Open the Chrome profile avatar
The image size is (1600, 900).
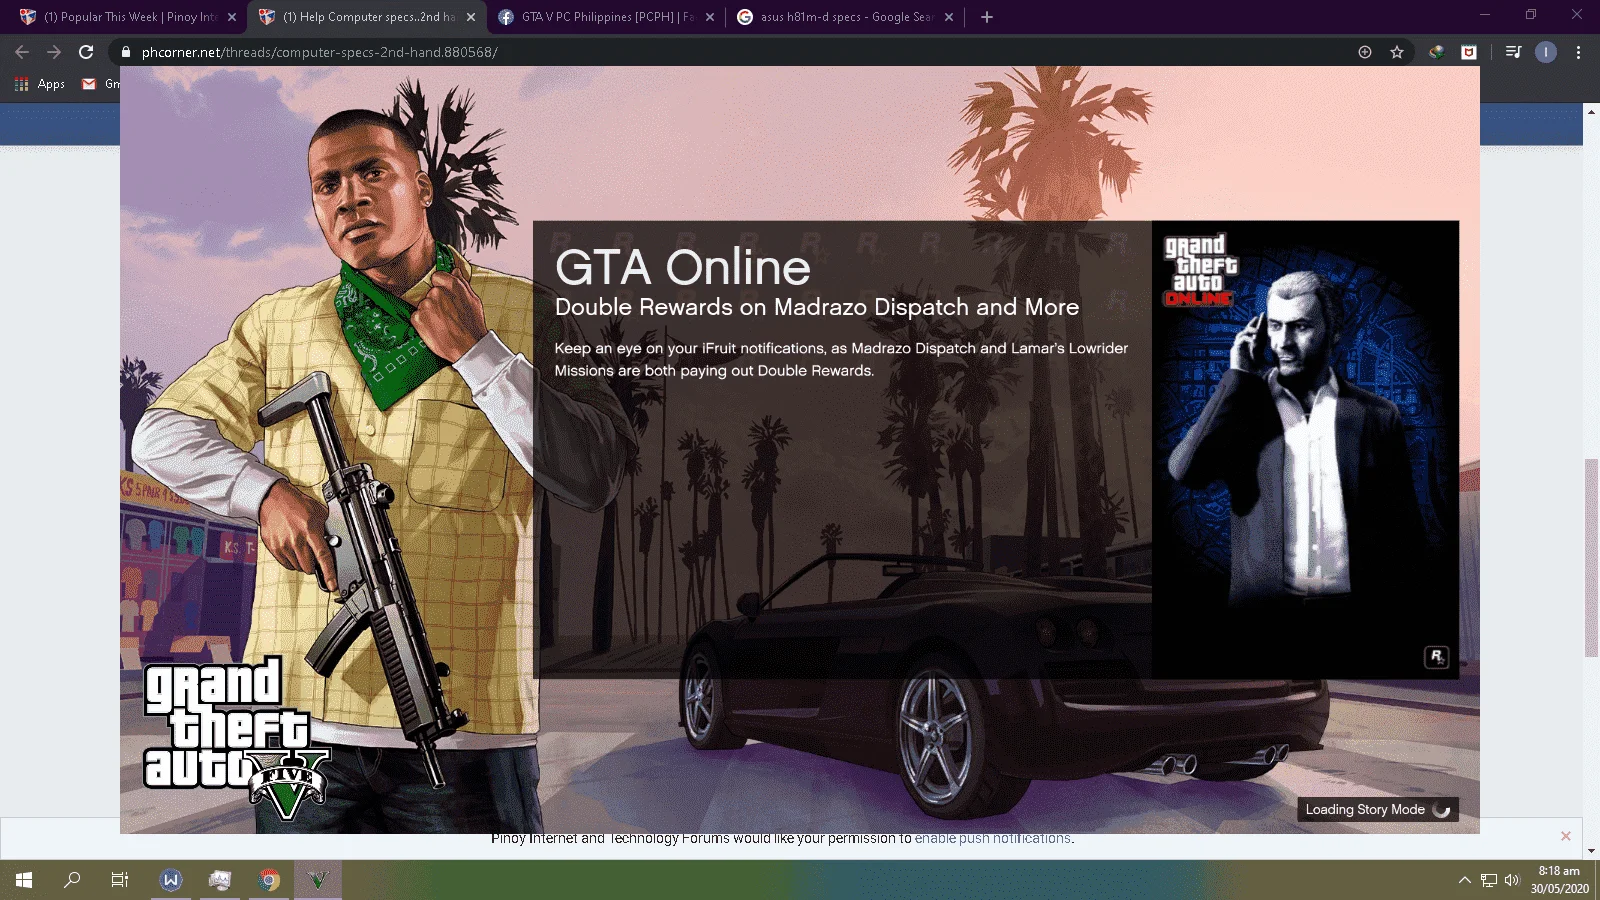click(1546, 52)
